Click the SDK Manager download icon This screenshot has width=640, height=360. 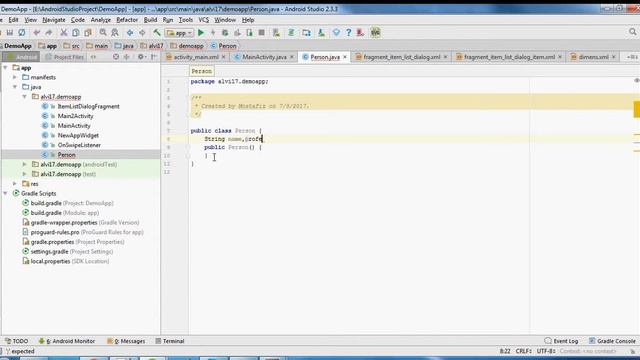(321, 32)
